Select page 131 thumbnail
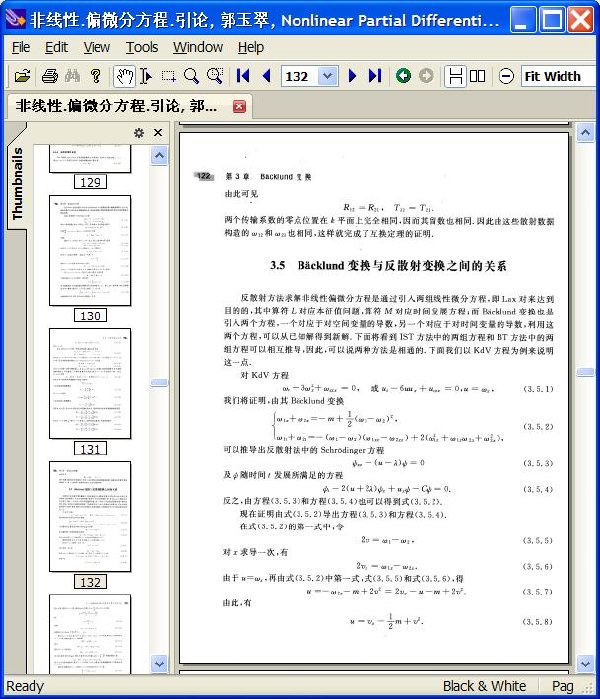Screen dimensions: 600x699 click(90, 384)
